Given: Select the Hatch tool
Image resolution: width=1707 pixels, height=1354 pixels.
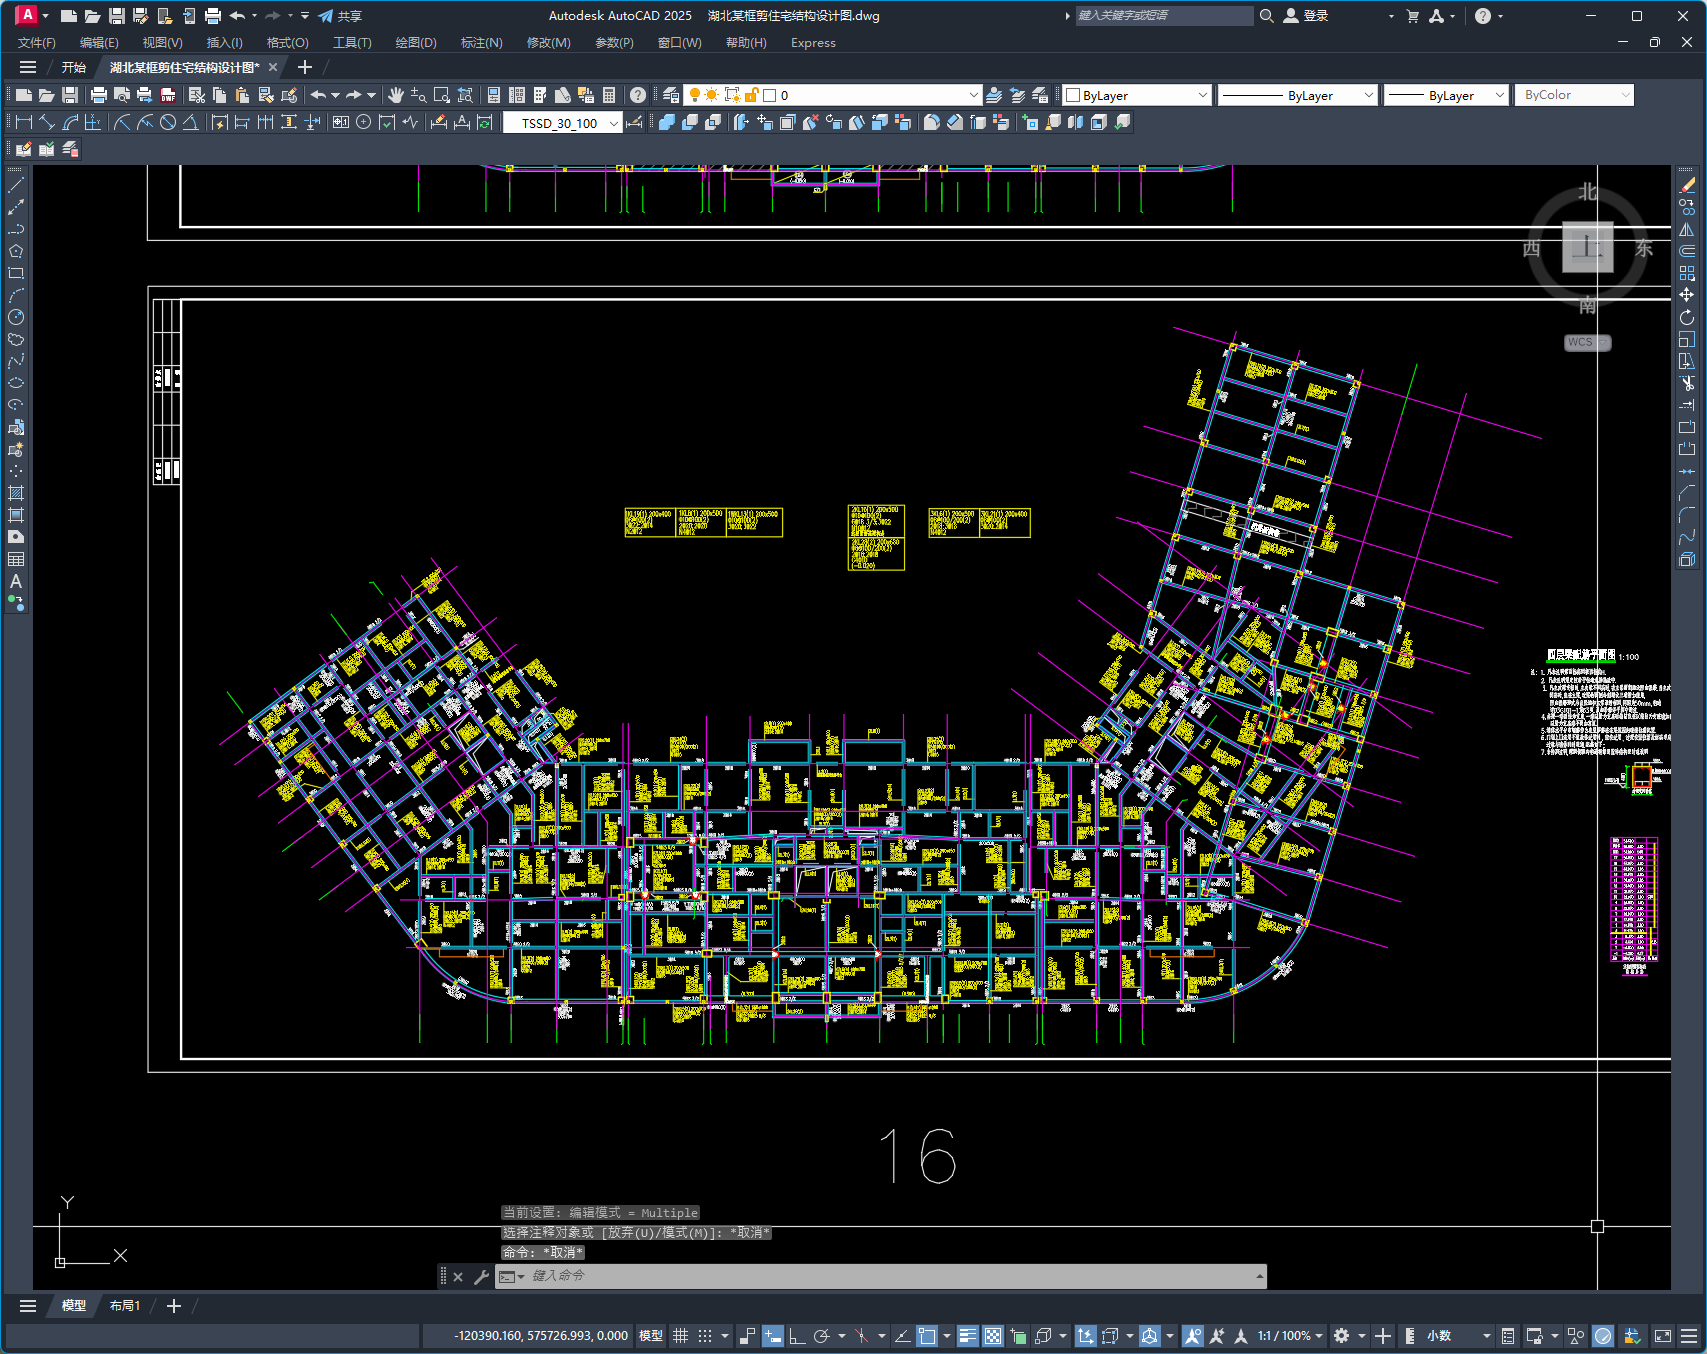Looking at the screenshot, I should [x=16, y=493].
